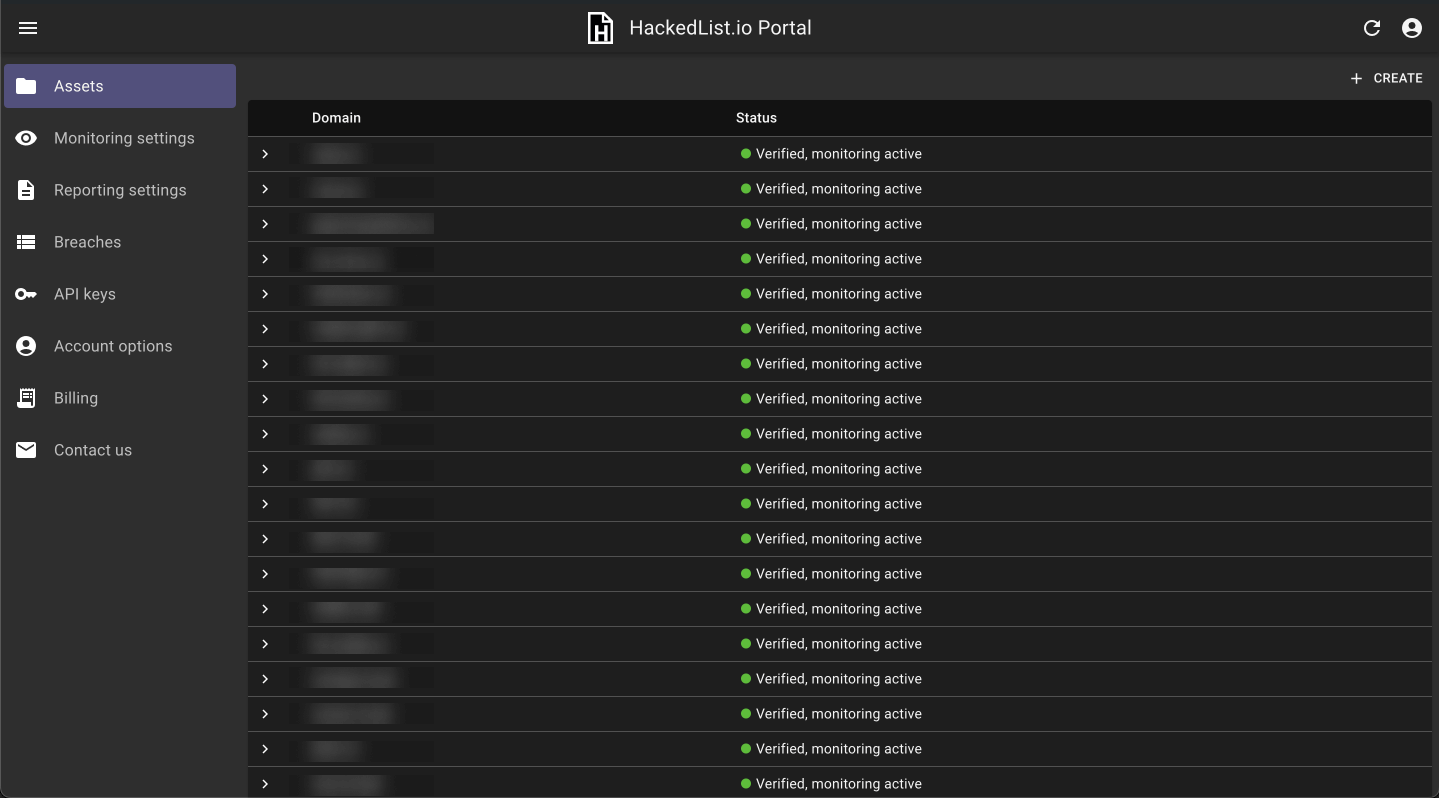Expand the second domain row chevron
1439x798 pixels.
pos(265,189)
